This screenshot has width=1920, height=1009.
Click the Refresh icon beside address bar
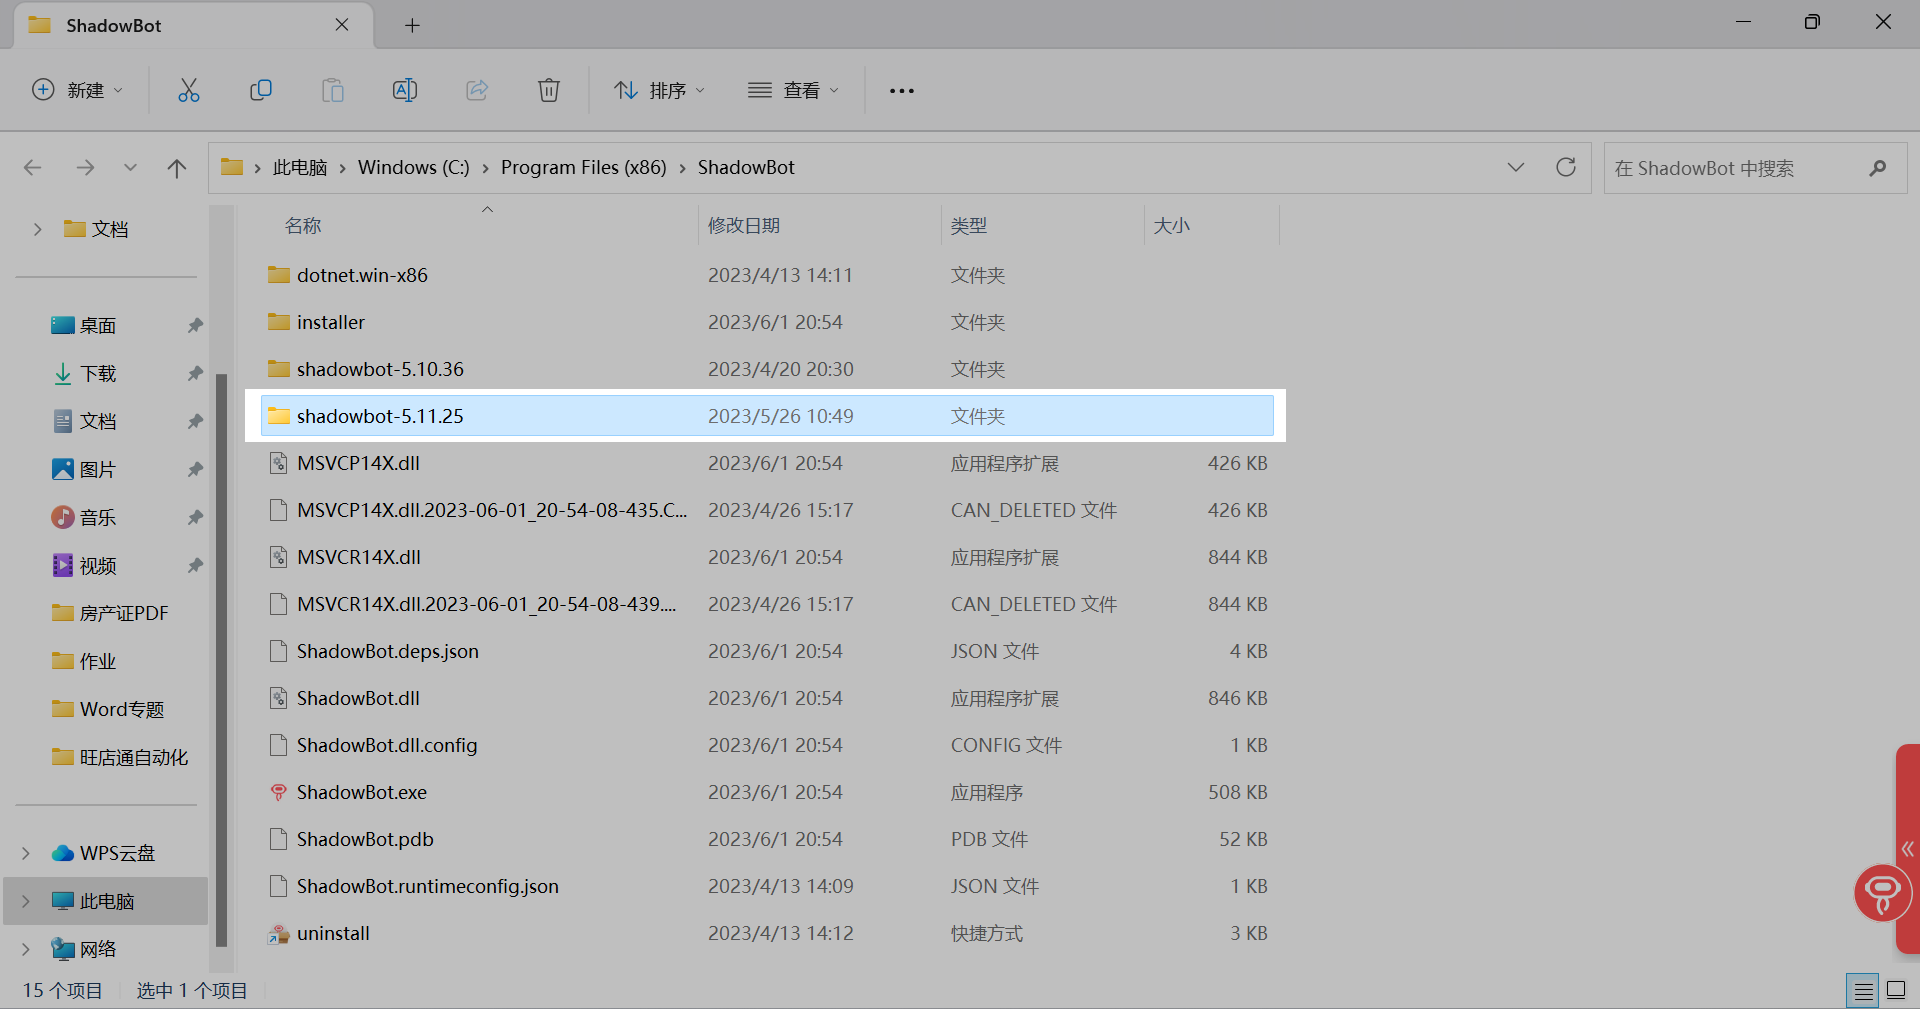(x=1566, y=167)
